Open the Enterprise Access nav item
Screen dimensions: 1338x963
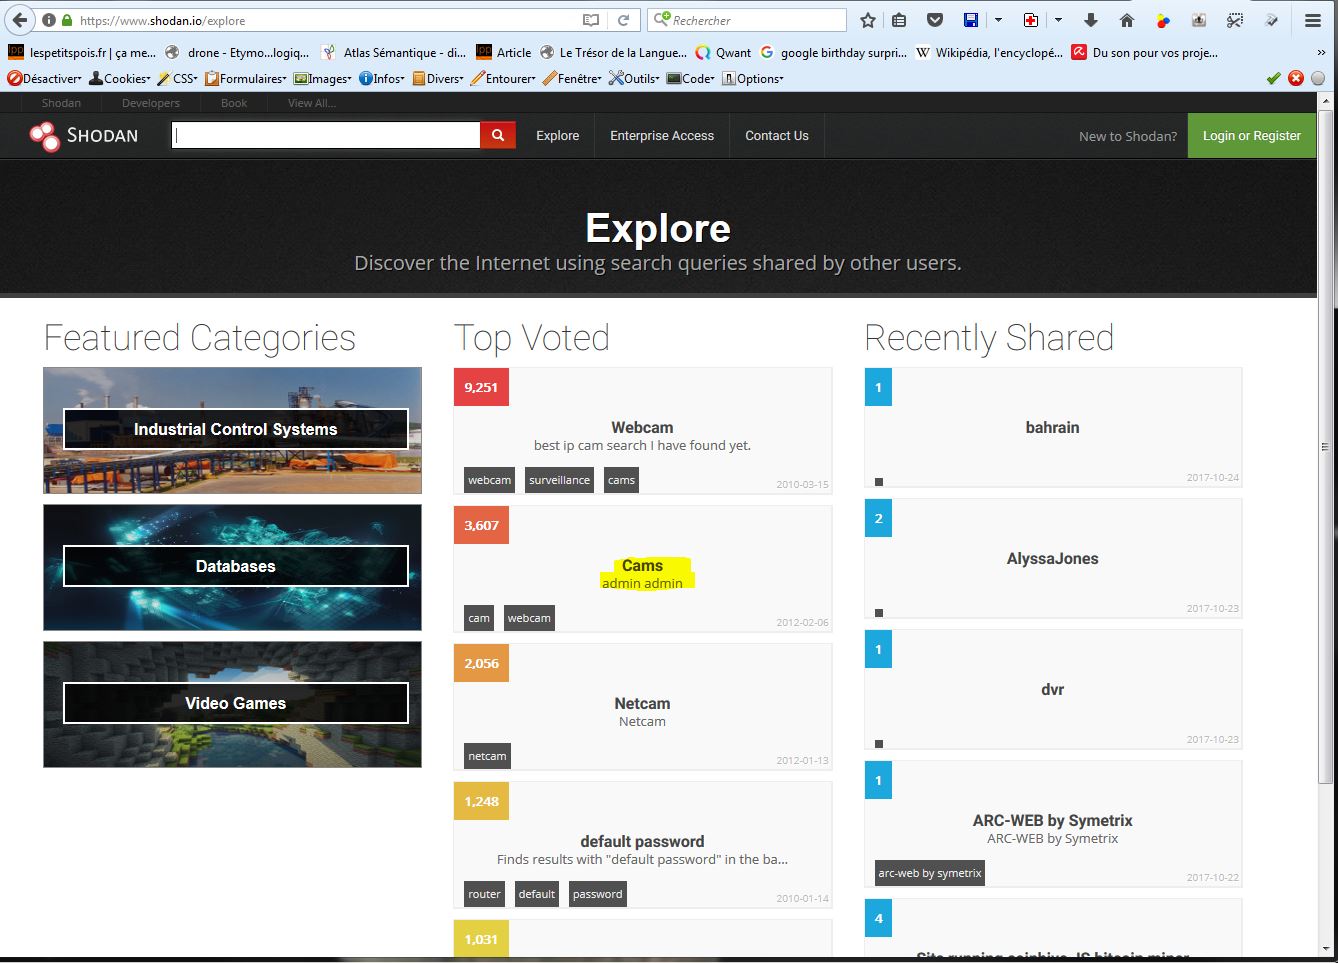[x=662, y=136]
